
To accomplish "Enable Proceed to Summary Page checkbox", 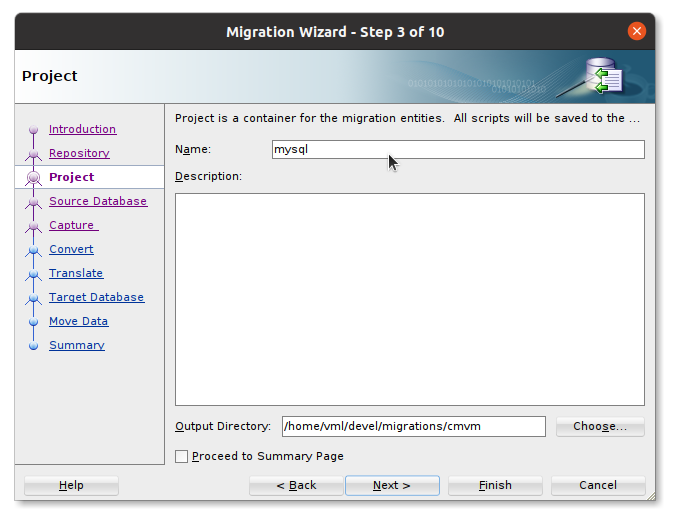I will pyautogui.click(x=181, y=456).
